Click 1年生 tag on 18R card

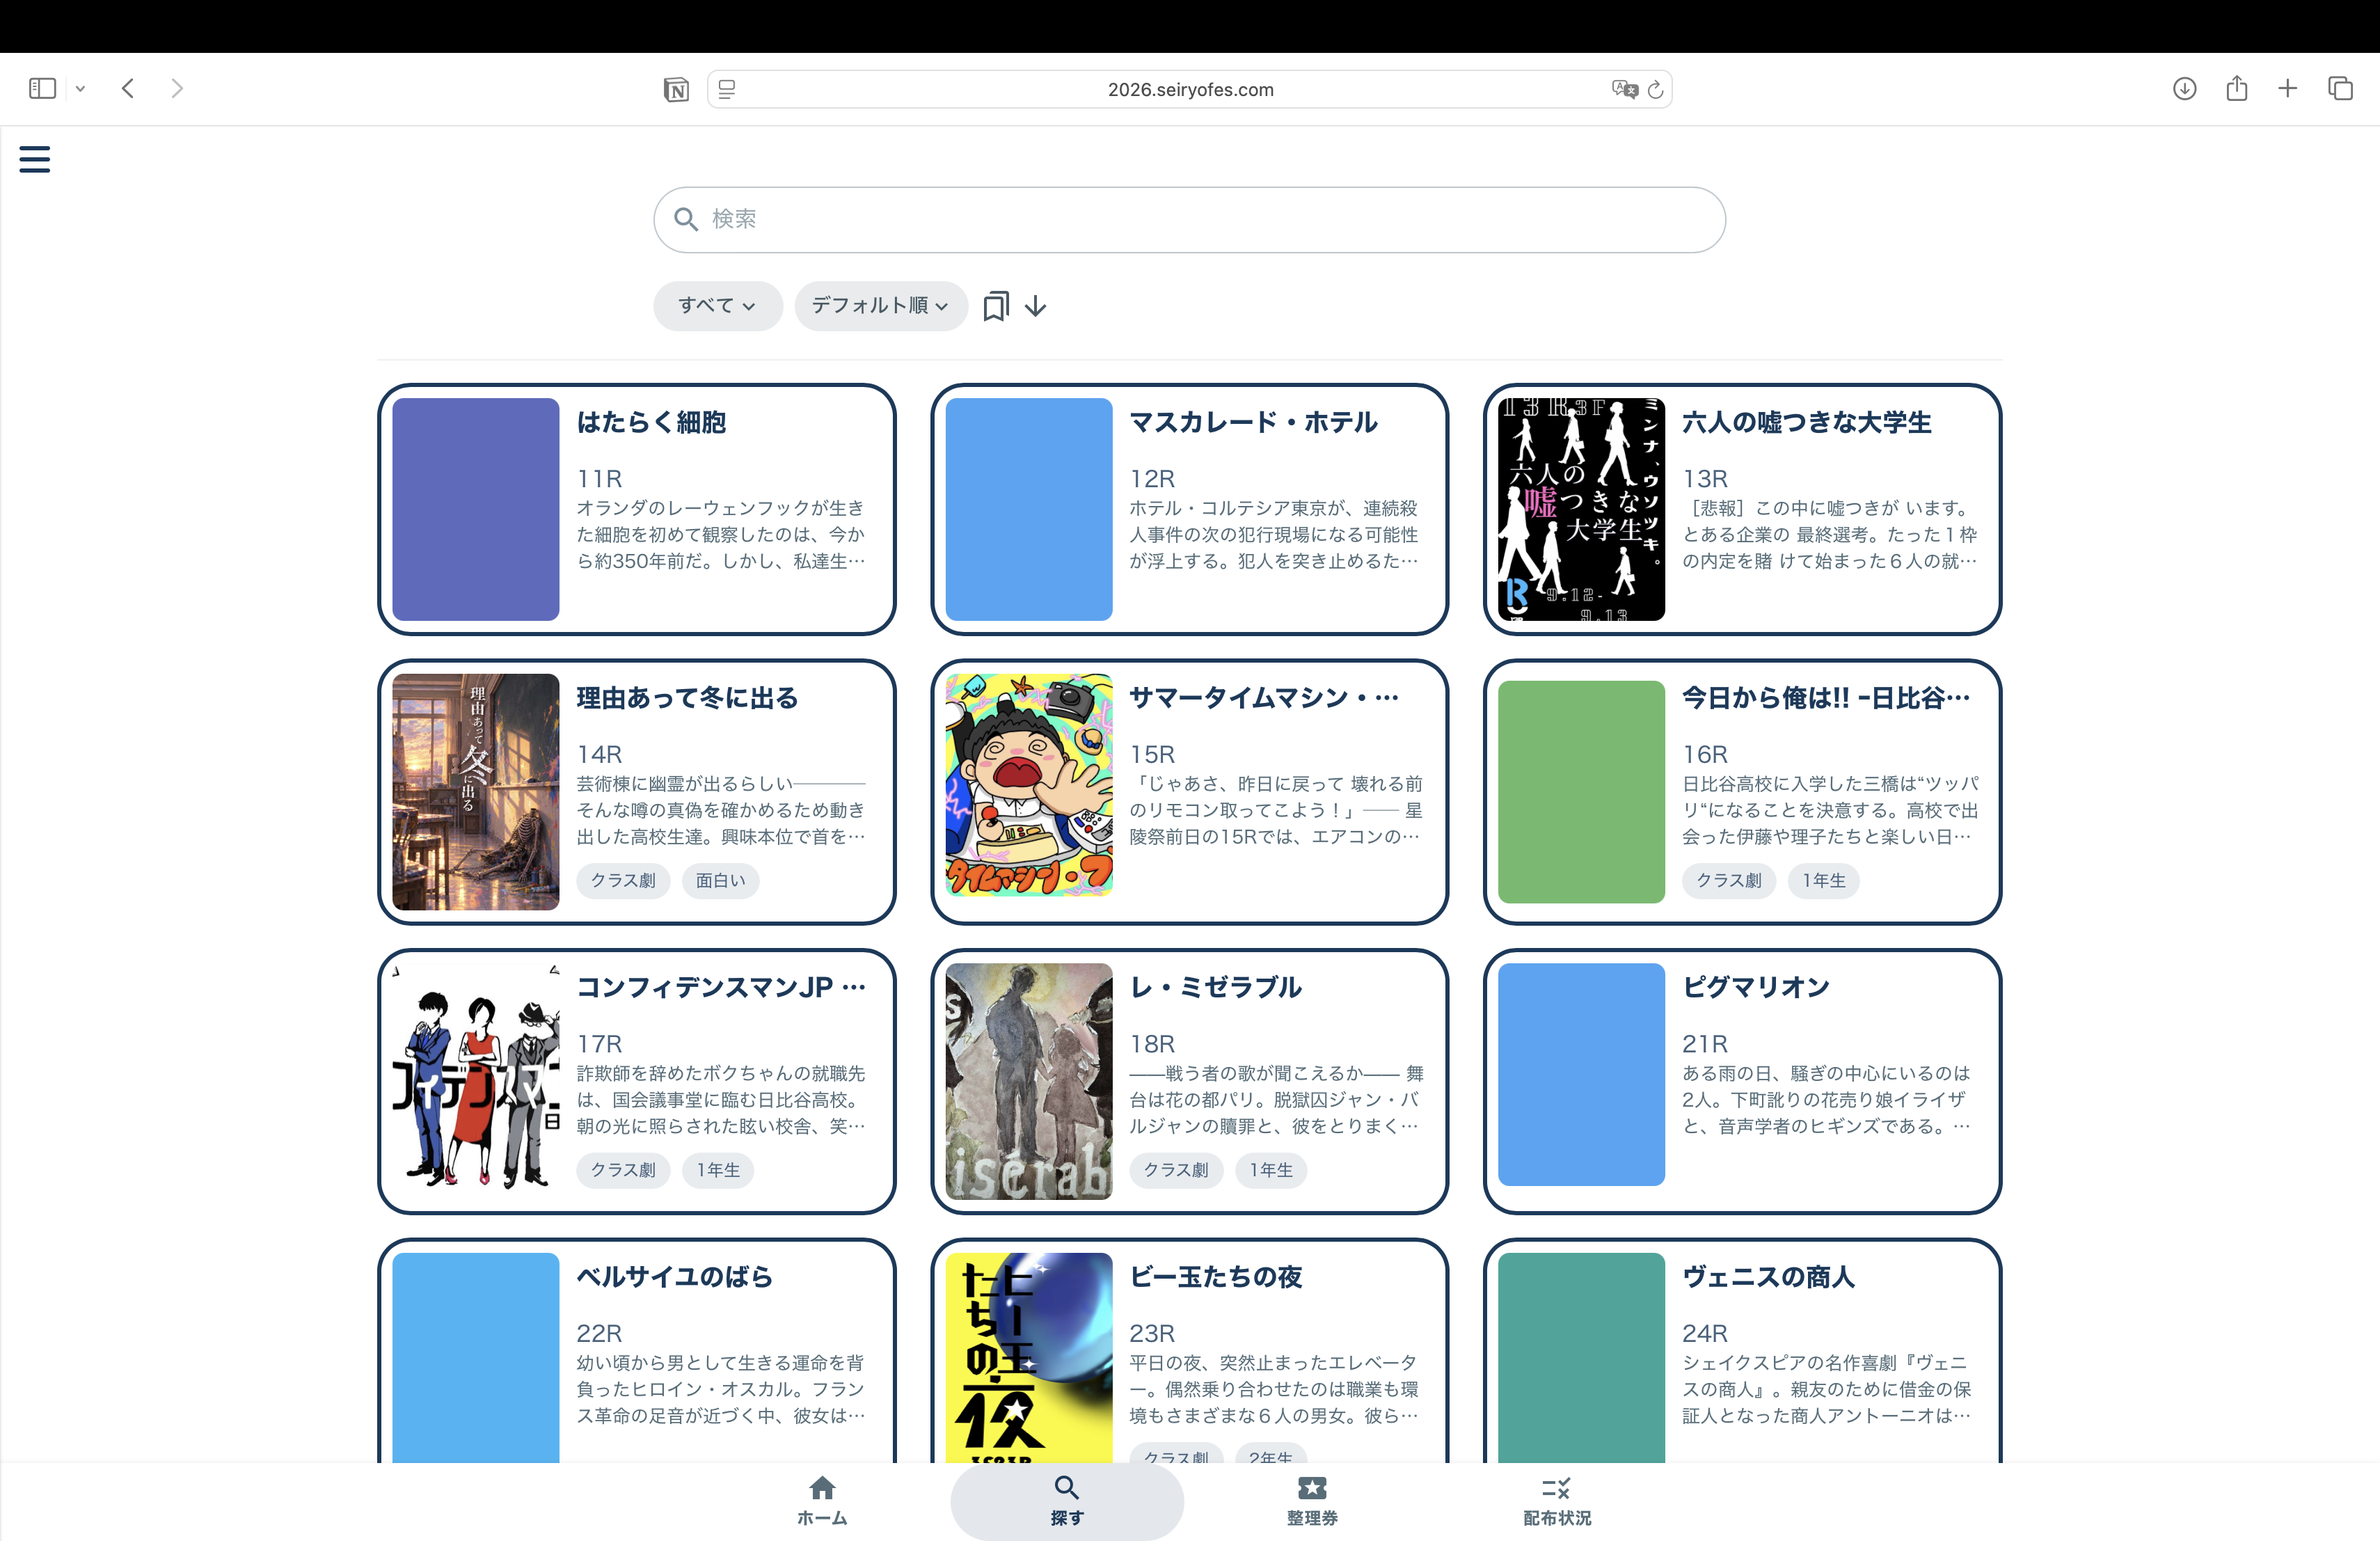click(x=1271, y=1170)
